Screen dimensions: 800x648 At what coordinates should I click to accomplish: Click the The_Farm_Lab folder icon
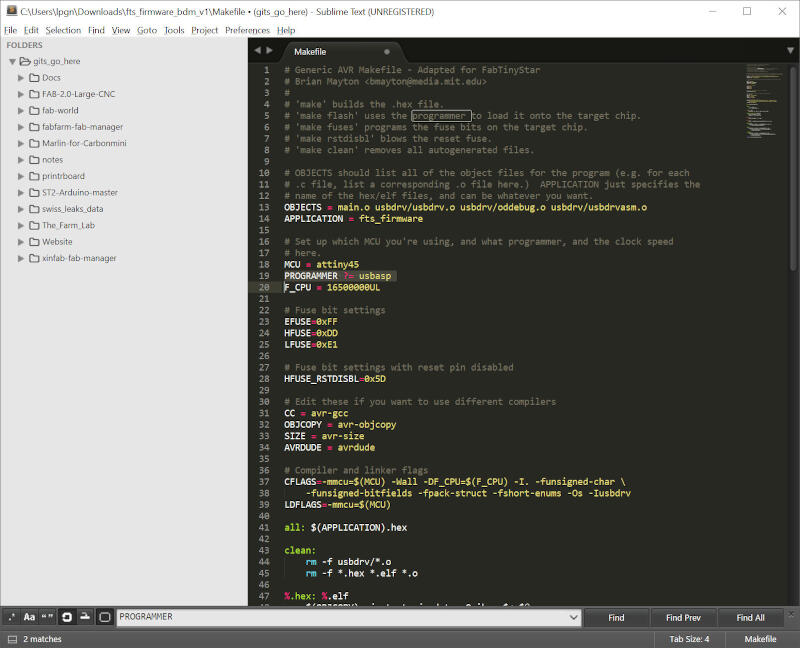(x=34, y=225)
